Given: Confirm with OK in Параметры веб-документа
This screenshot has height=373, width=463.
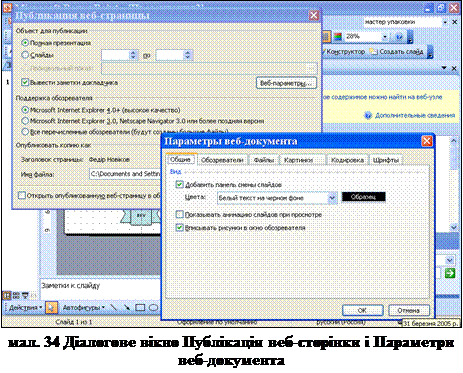Looking at the screenshot, I should click(363, 310).
